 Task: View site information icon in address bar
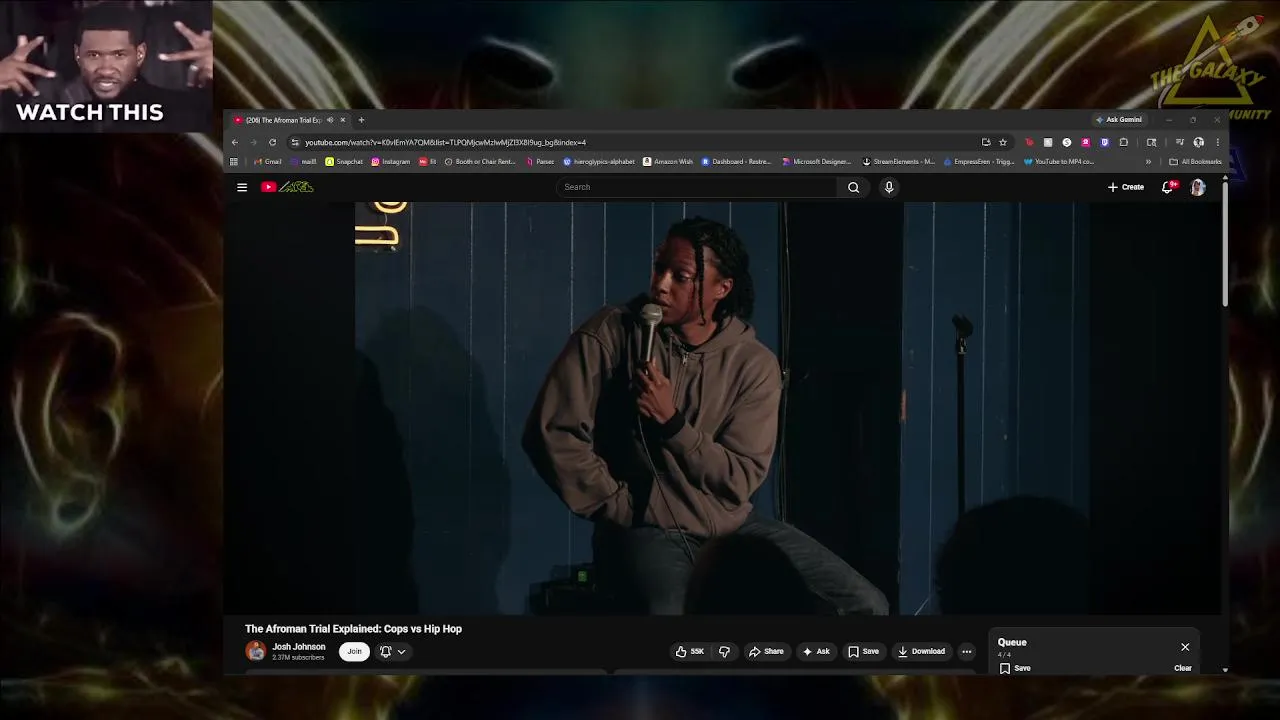pyautogui.click(x=295, y=142)
